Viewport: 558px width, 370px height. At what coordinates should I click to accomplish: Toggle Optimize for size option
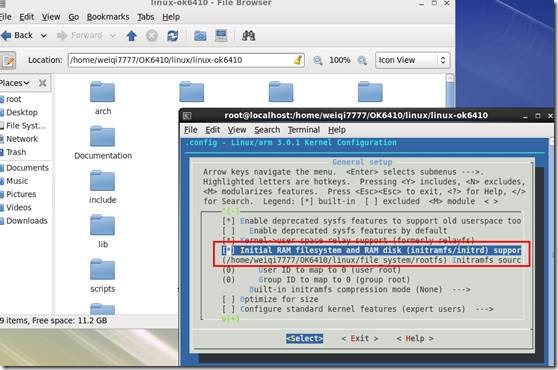point(270,299)
